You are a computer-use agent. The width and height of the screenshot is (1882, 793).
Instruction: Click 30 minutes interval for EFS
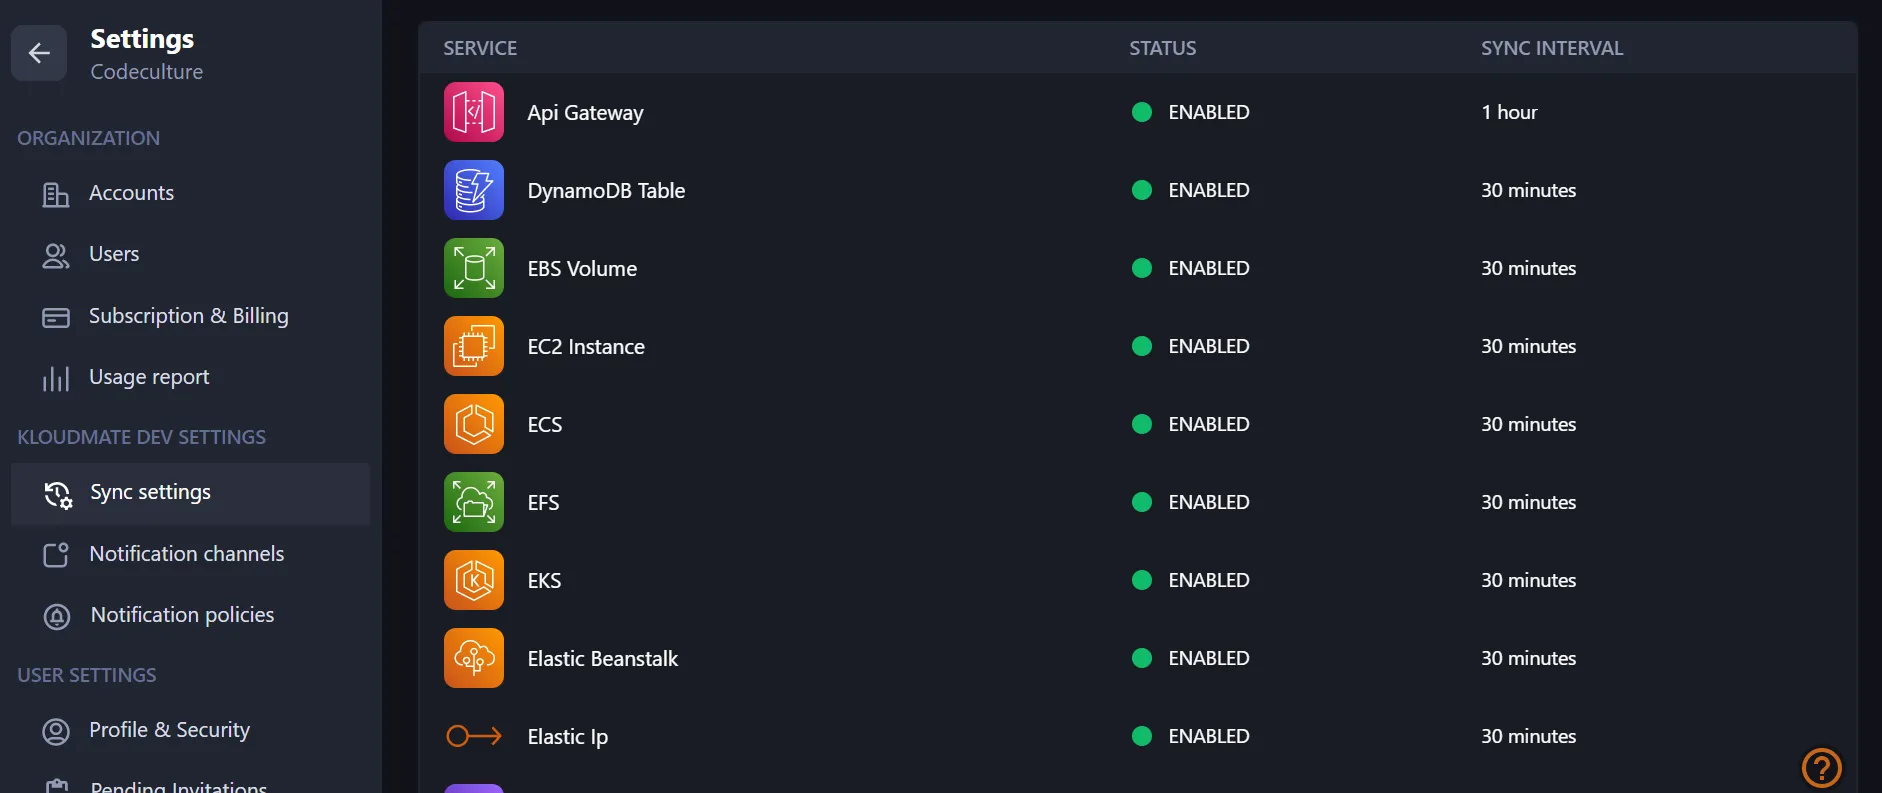coord(1528,502)
